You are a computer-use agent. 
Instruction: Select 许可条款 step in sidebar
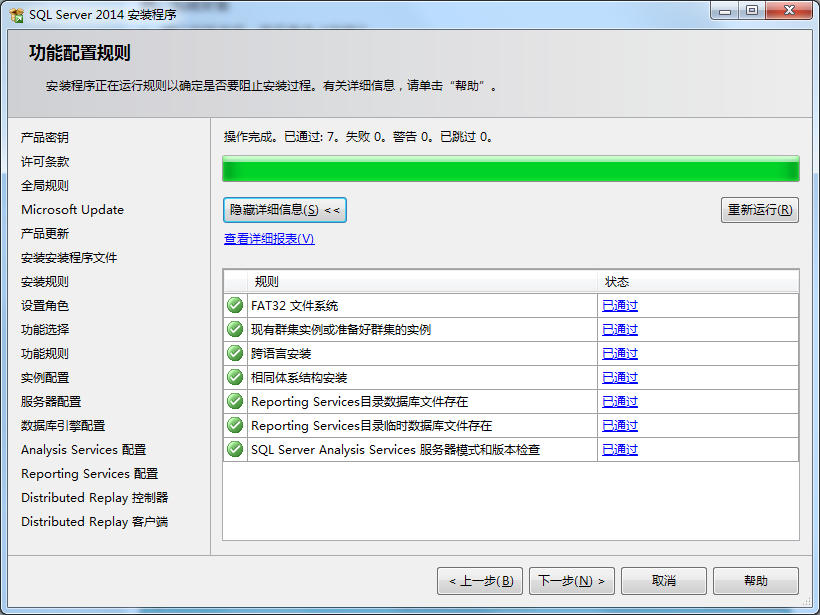pos(44,162)
